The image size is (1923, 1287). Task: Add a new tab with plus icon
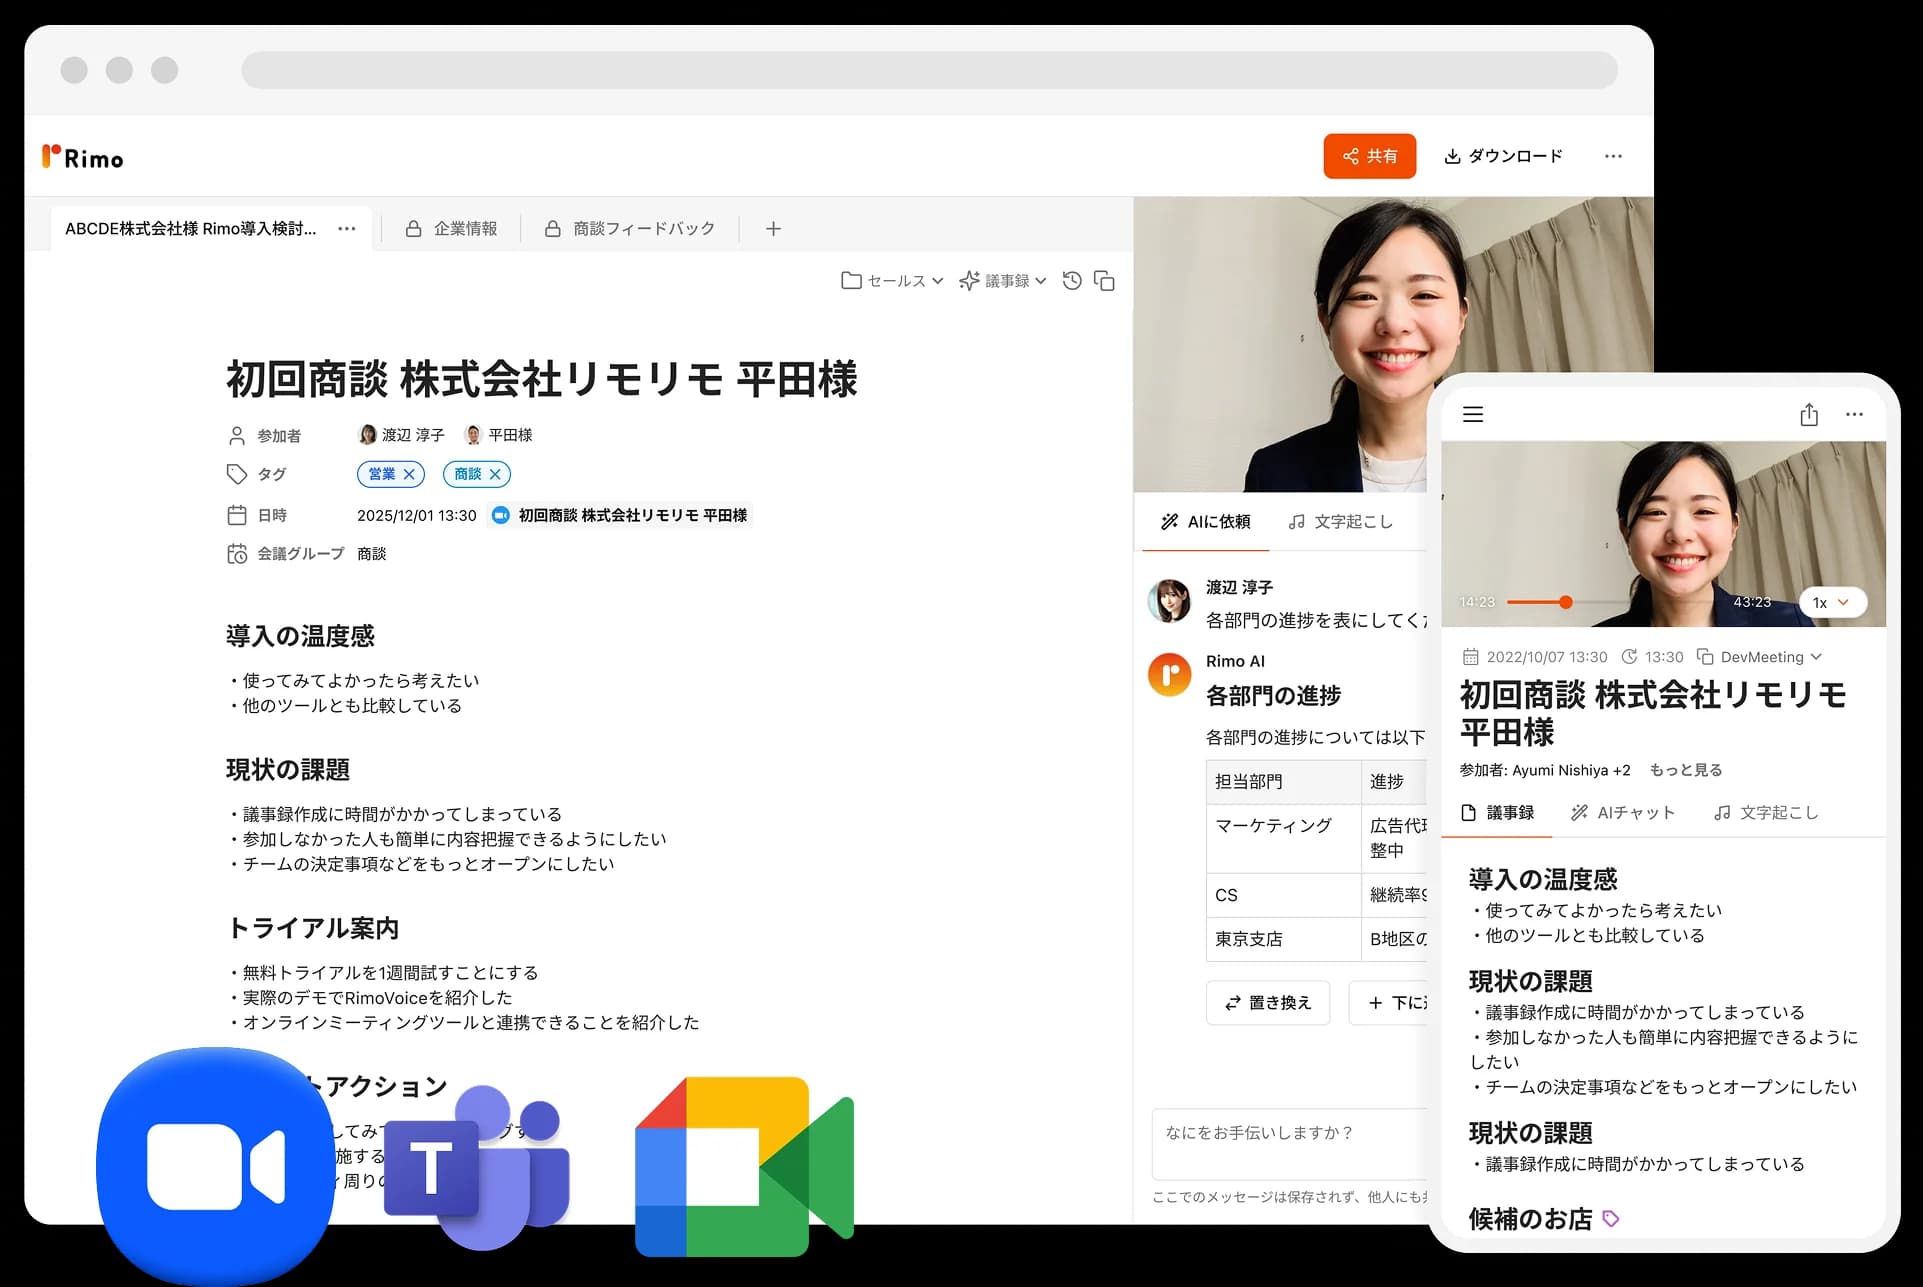click(x=773, y=229)
